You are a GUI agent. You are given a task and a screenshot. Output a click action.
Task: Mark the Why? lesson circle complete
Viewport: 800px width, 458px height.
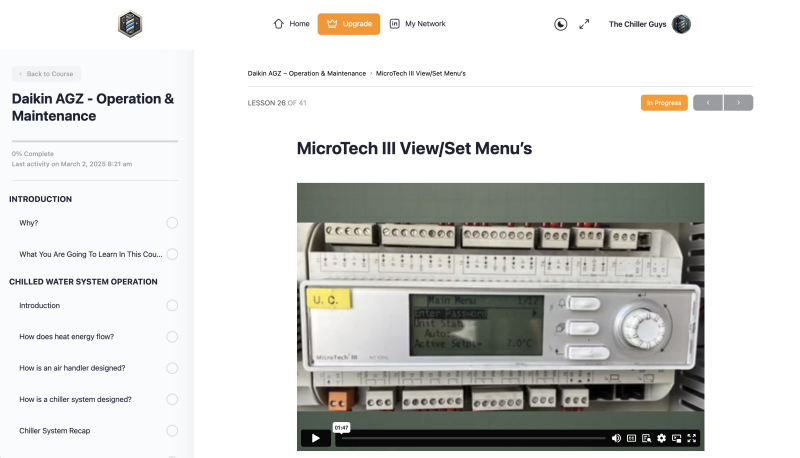(x=172, y=223)
